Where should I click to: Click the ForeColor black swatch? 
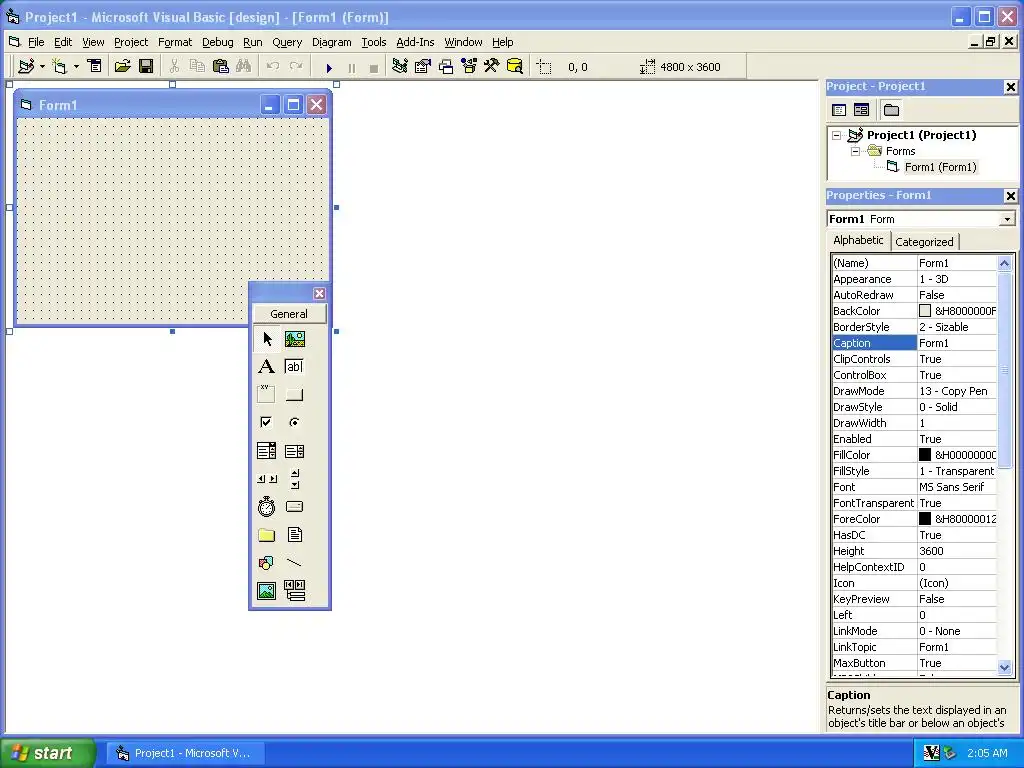pos(925,519)
